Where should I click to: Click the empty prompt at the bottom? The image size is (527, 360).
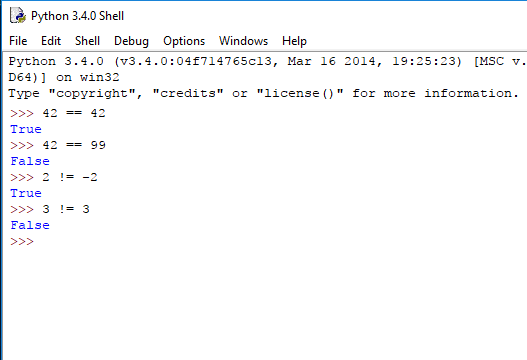coord(22,241)
